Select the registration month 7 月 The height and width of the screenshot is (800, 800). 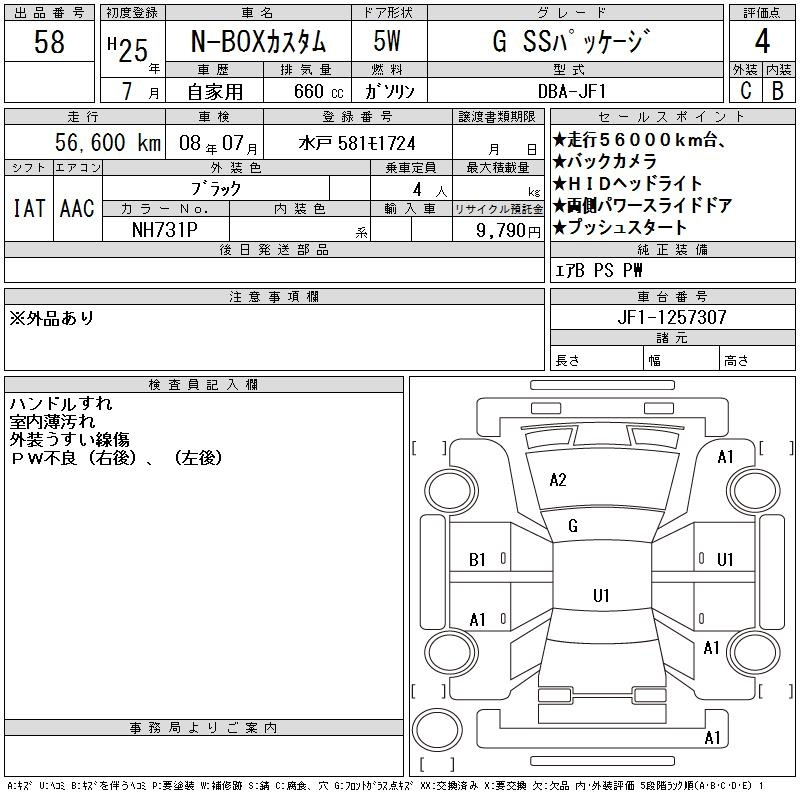click(x=140, y=91)
